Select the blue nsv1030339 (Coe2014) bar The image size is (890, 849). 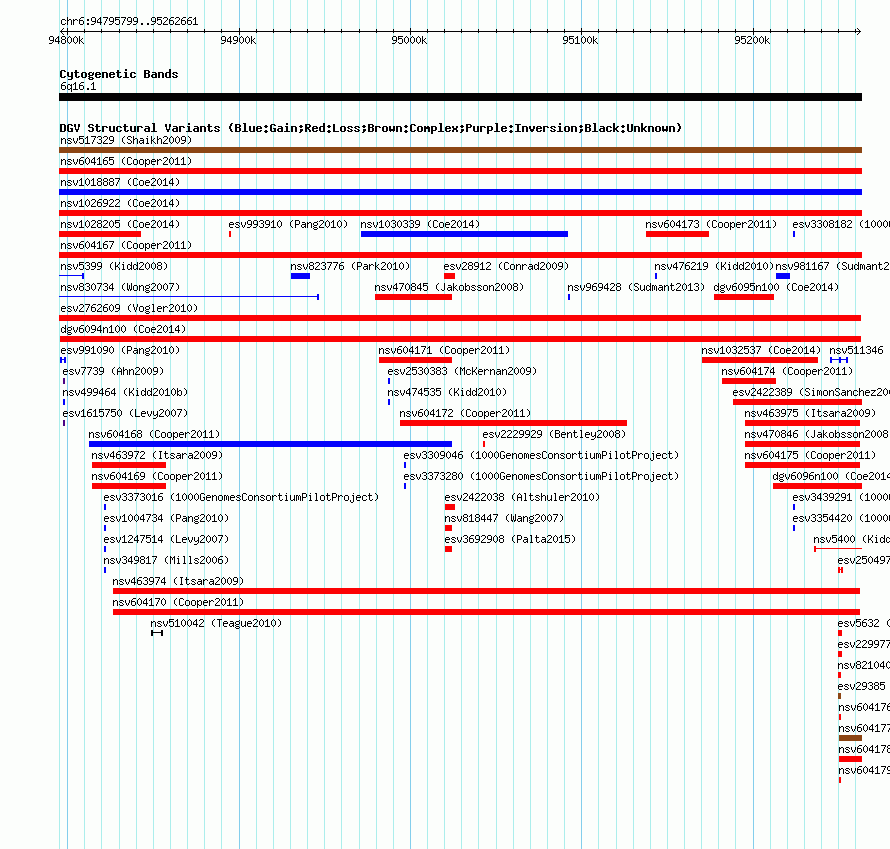coord(464,234)
